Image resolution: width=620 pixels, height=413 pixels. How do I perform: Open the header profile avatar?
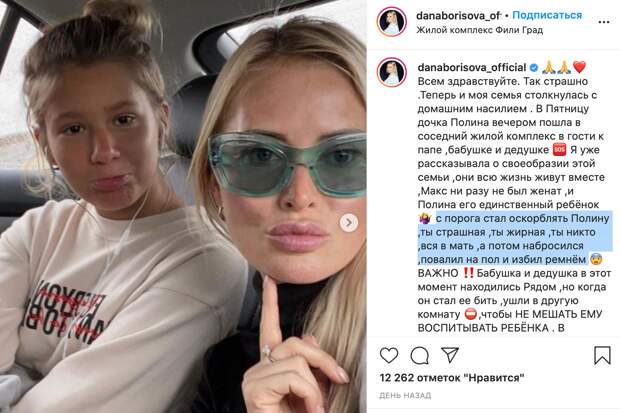point(391,22)
